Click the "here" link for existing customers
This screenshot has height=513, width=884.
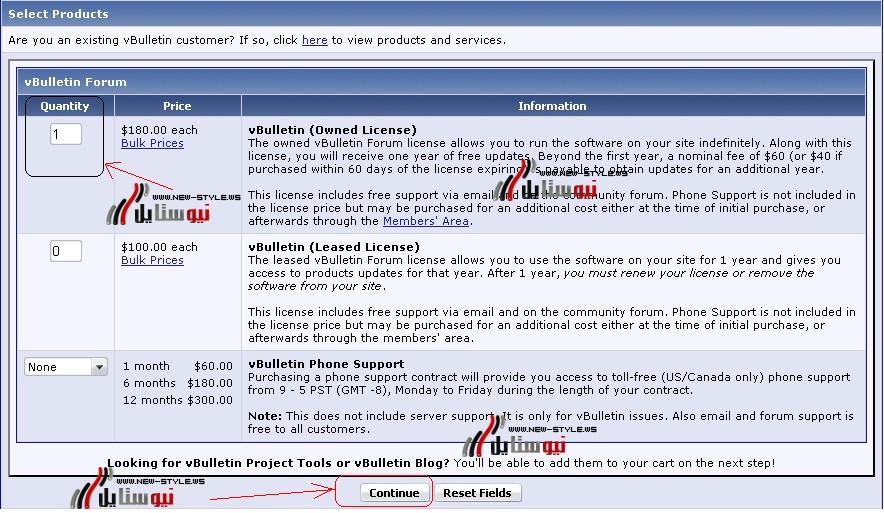tap(314, 40)
